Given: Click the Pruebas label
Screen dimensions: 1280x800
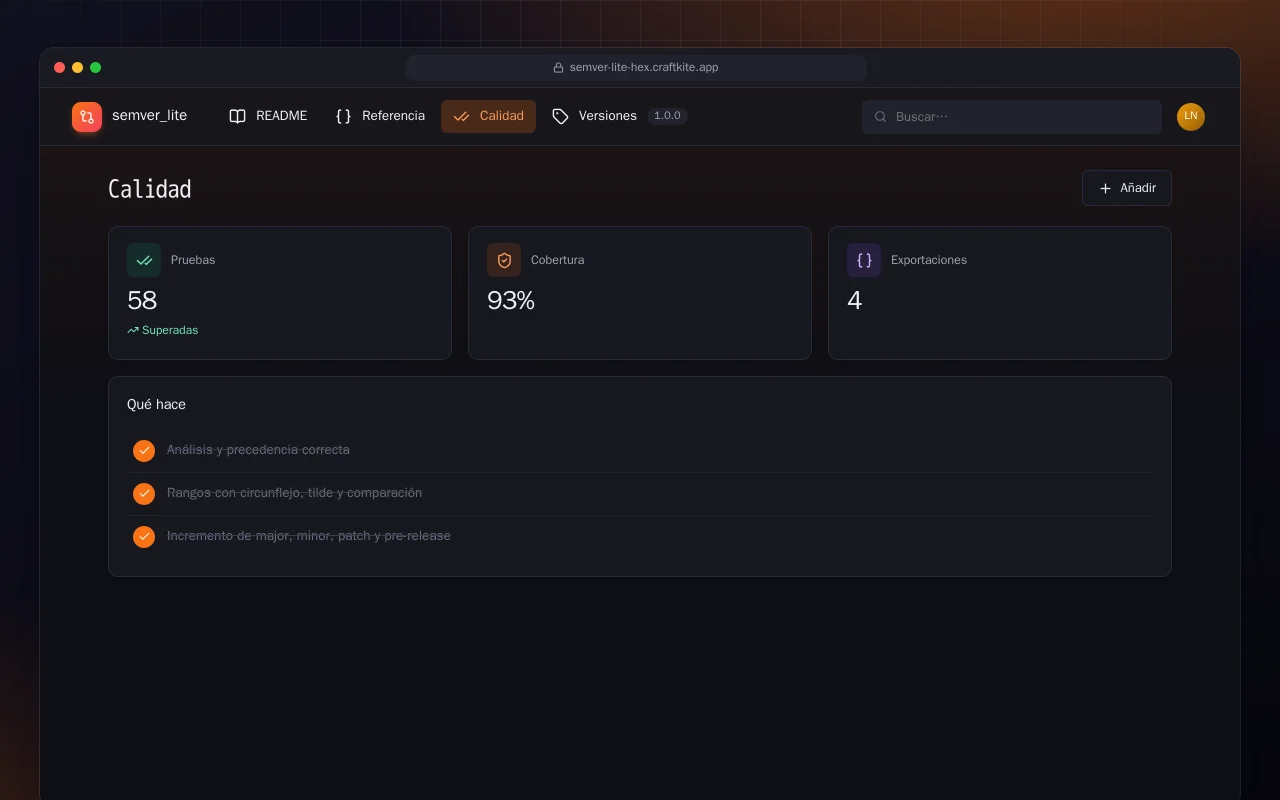Looking at the screenshot, I should [x=193, y=260].
